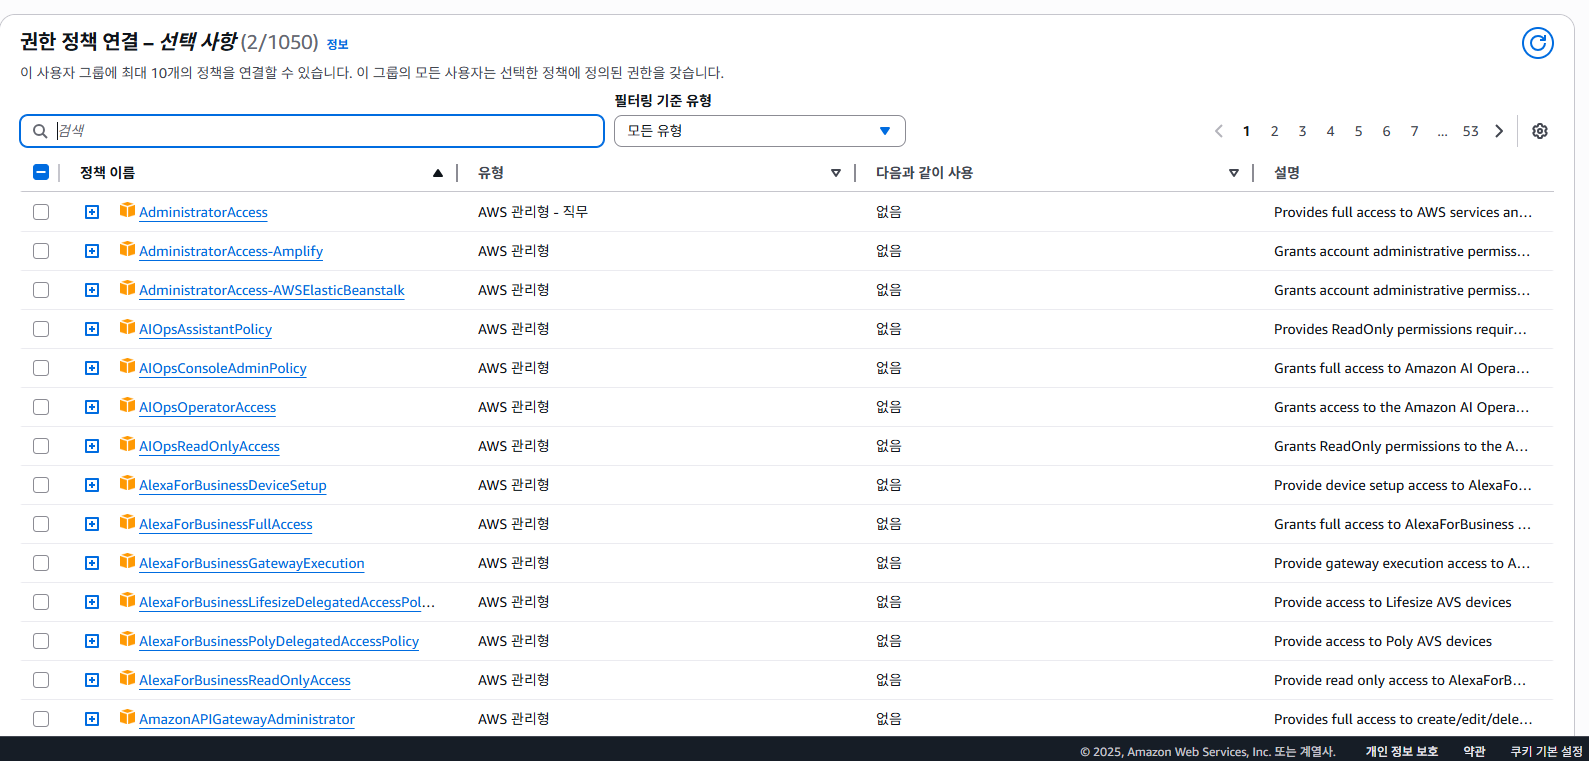1589x761 pixels.
Task: Sort by 유형 column arrow
Action: pos(836,173)
